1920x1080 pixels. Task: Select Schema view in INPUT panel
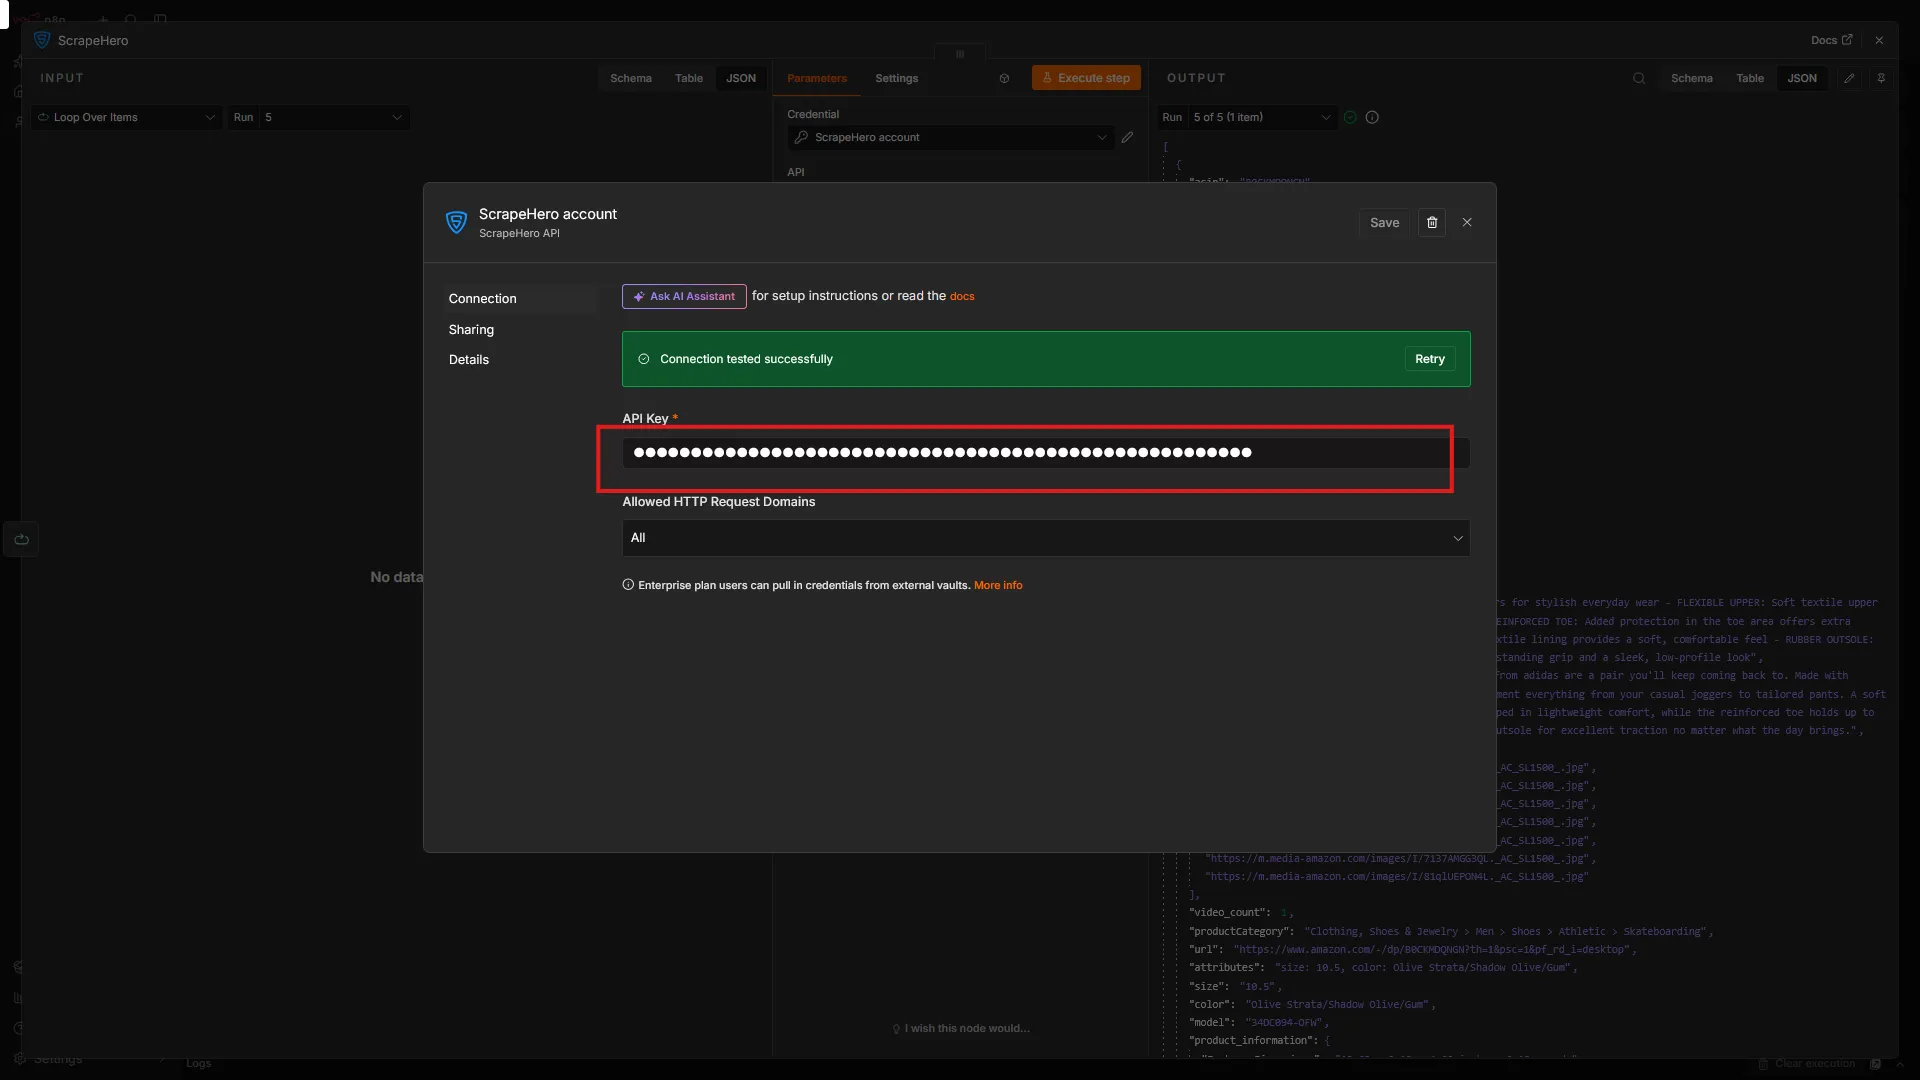631,78
